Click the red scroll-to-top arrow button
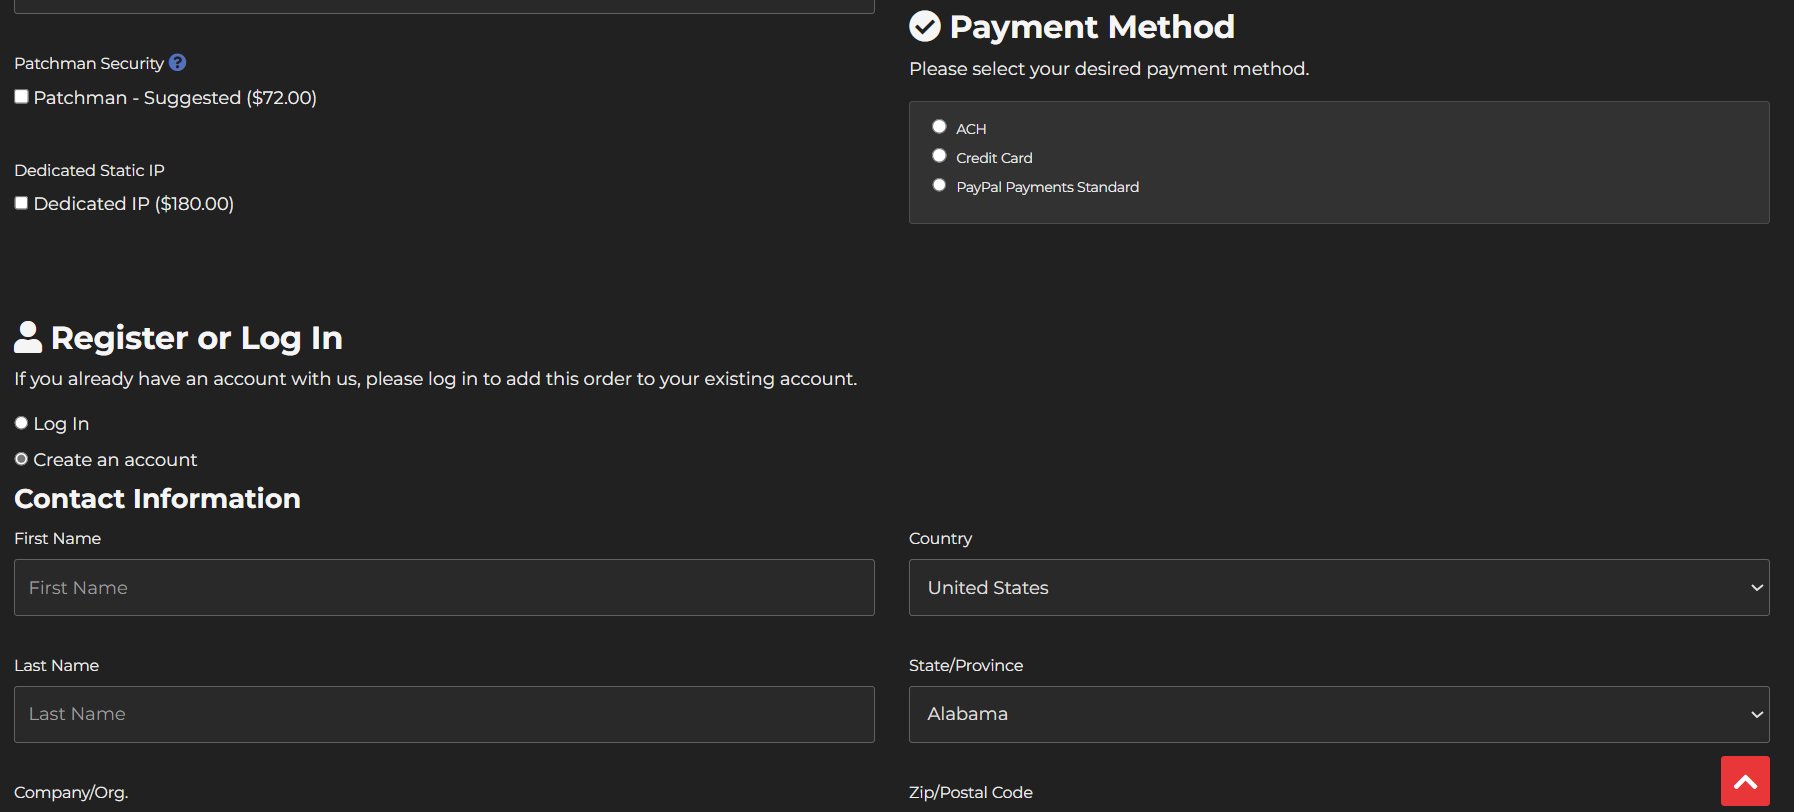 (1745, 781)
